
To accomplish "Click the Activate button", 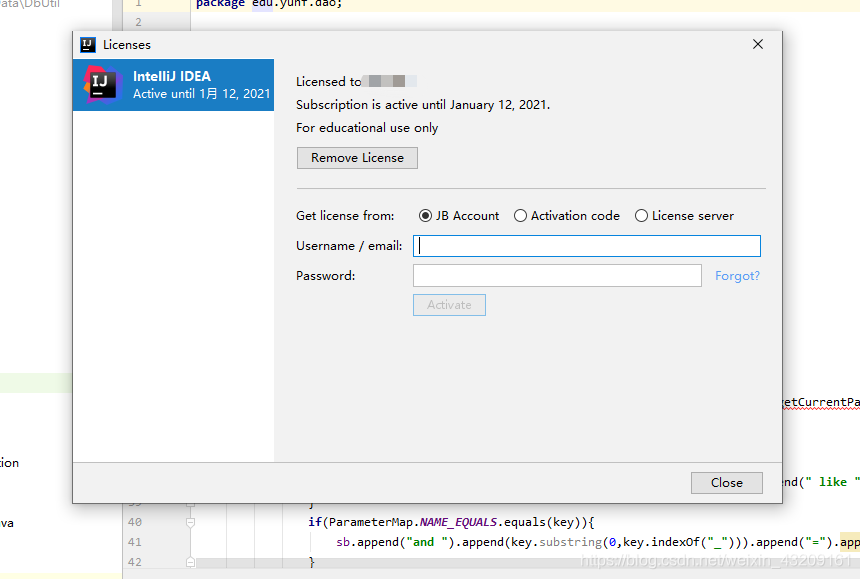I will 449,305.
